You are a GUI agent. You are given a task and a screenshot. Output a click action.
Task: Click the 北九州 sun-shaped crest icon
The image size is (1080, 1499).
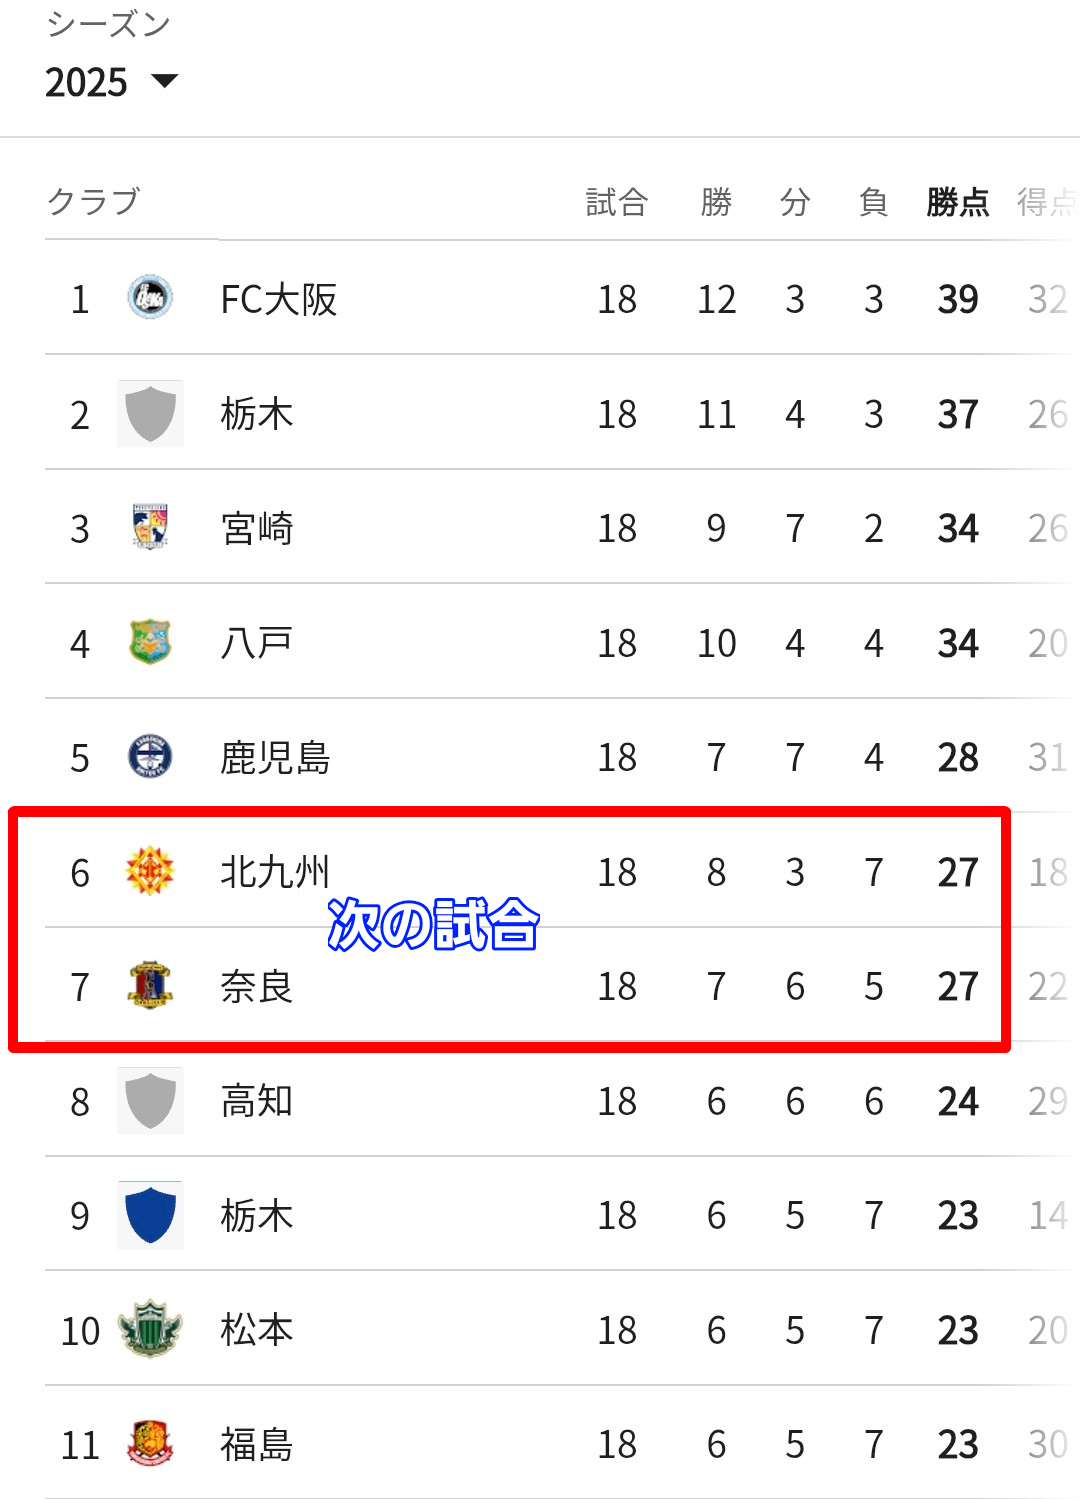tap(150, 871)
